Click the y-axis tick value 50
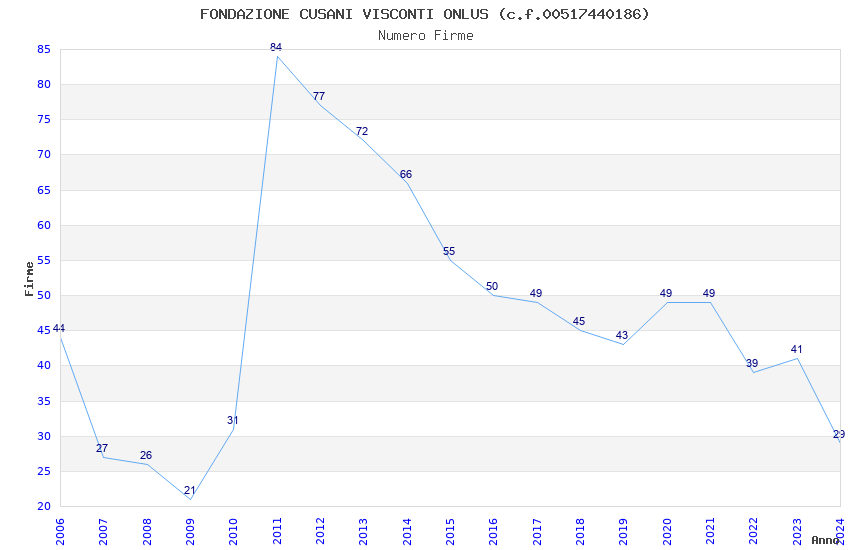This screenshot has height=550, width=850. tap(44, 295)
